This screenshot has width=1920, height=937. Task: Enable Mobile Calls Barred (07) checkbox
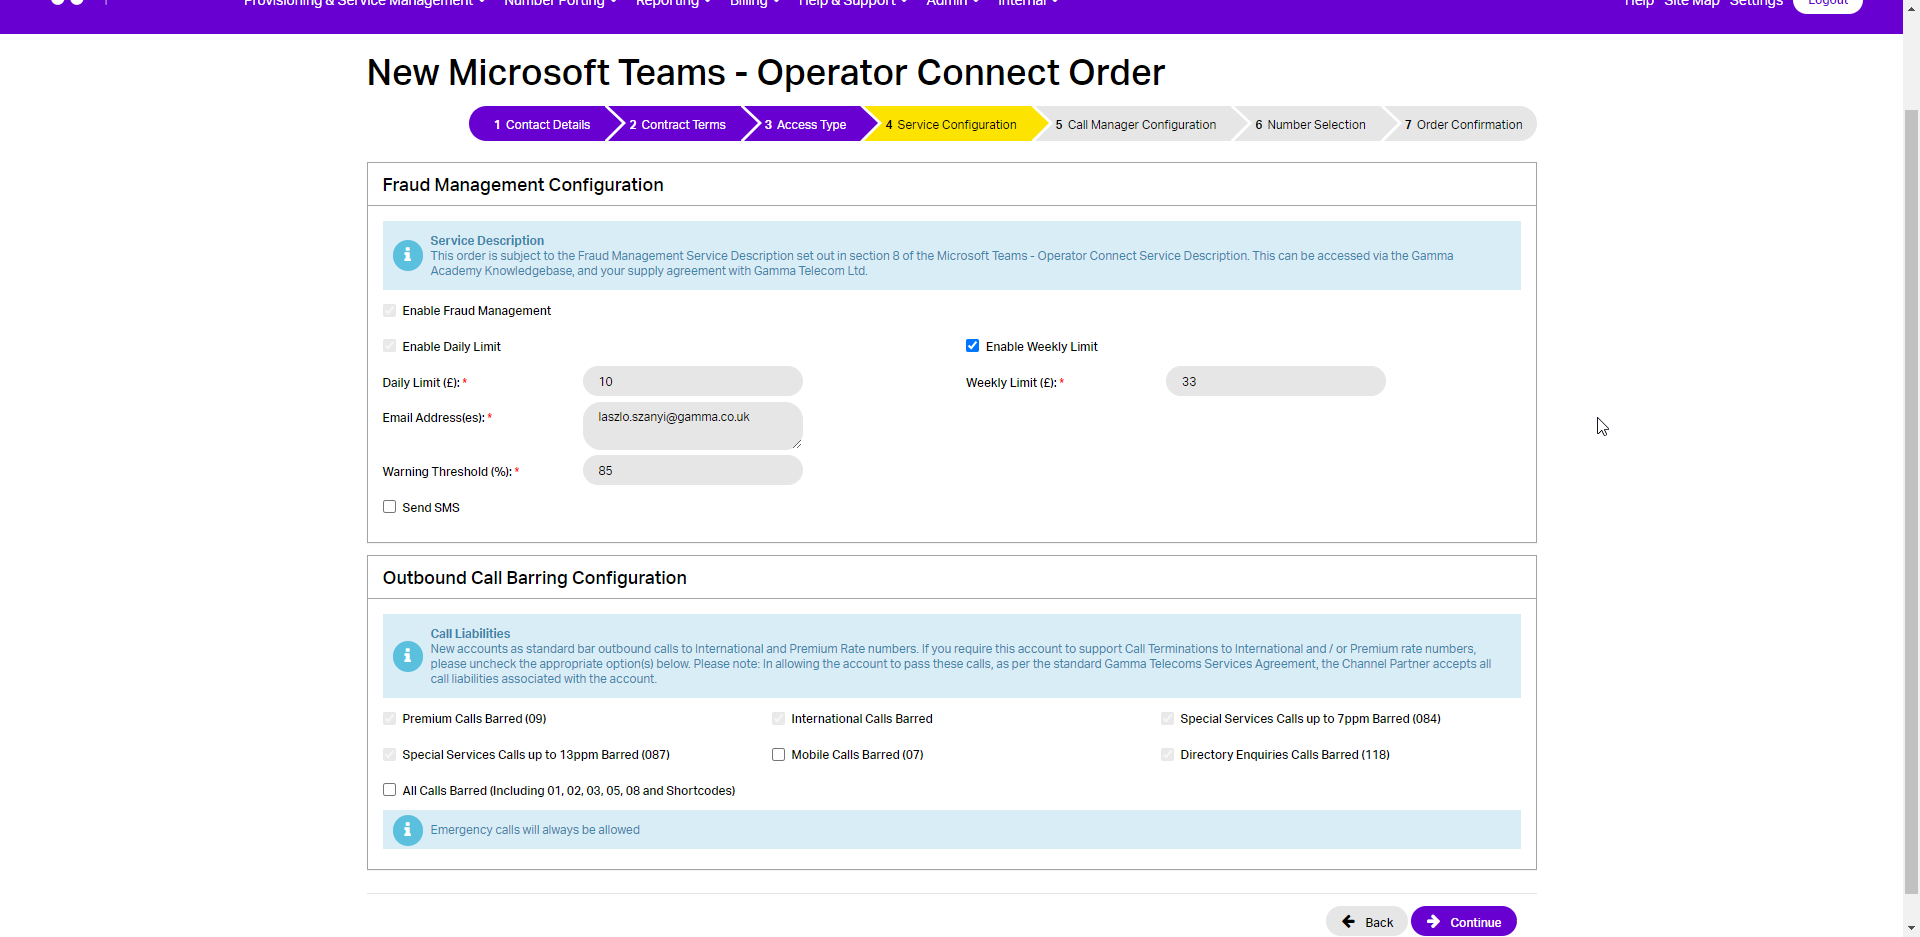coord(778,754)
